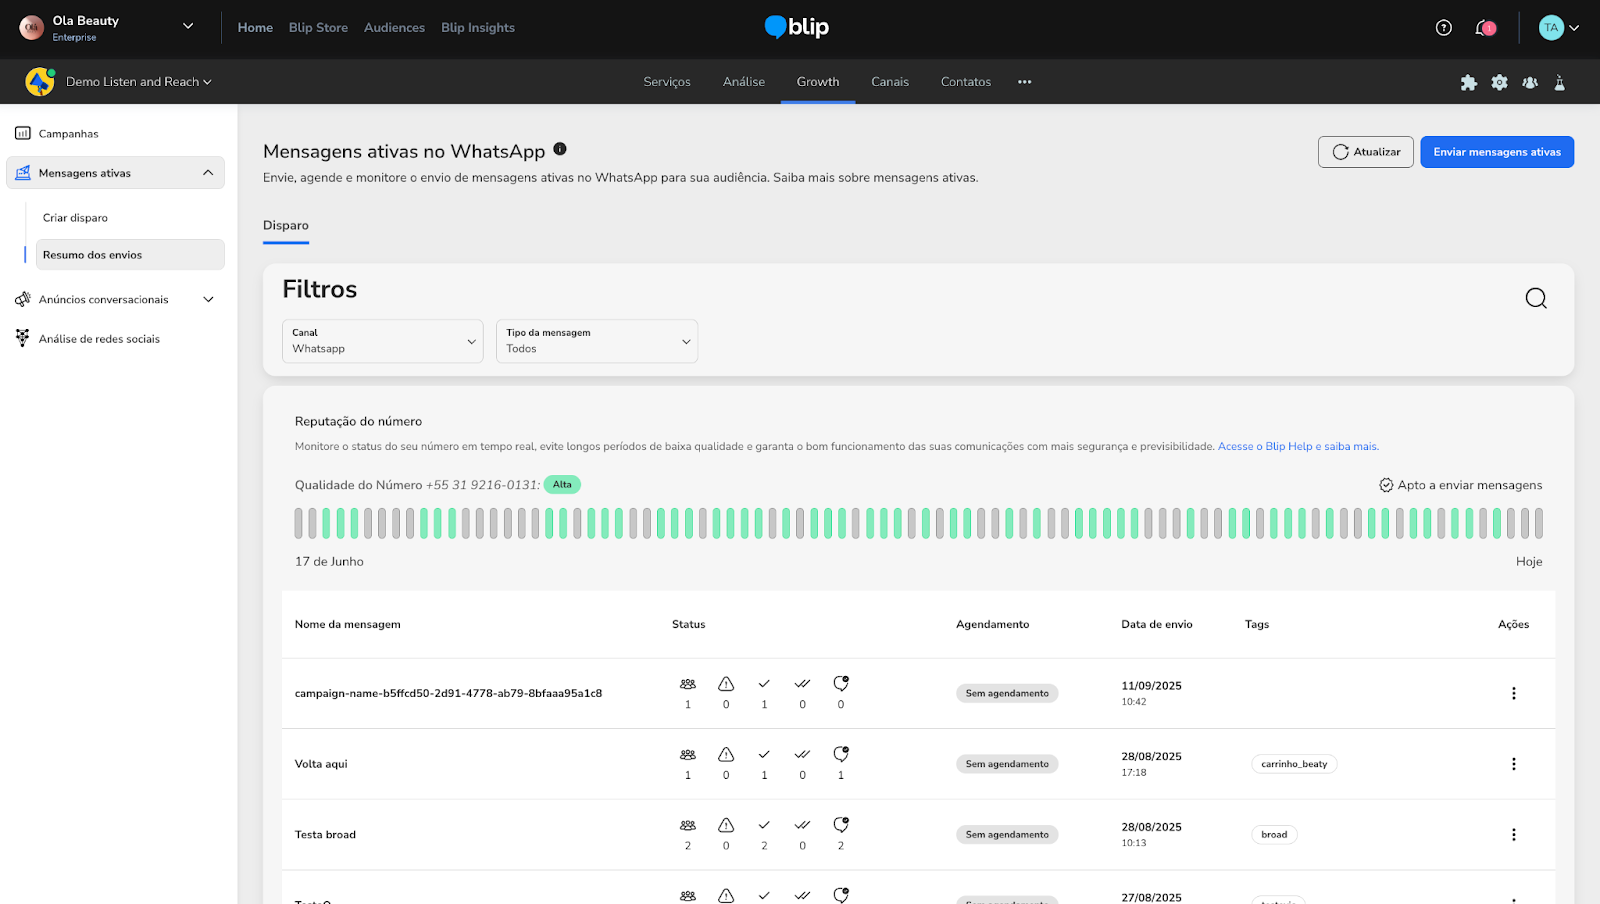Screen dimensions: 1600x904
Task: Click the beaker test icon
Action: point(1559,83)
